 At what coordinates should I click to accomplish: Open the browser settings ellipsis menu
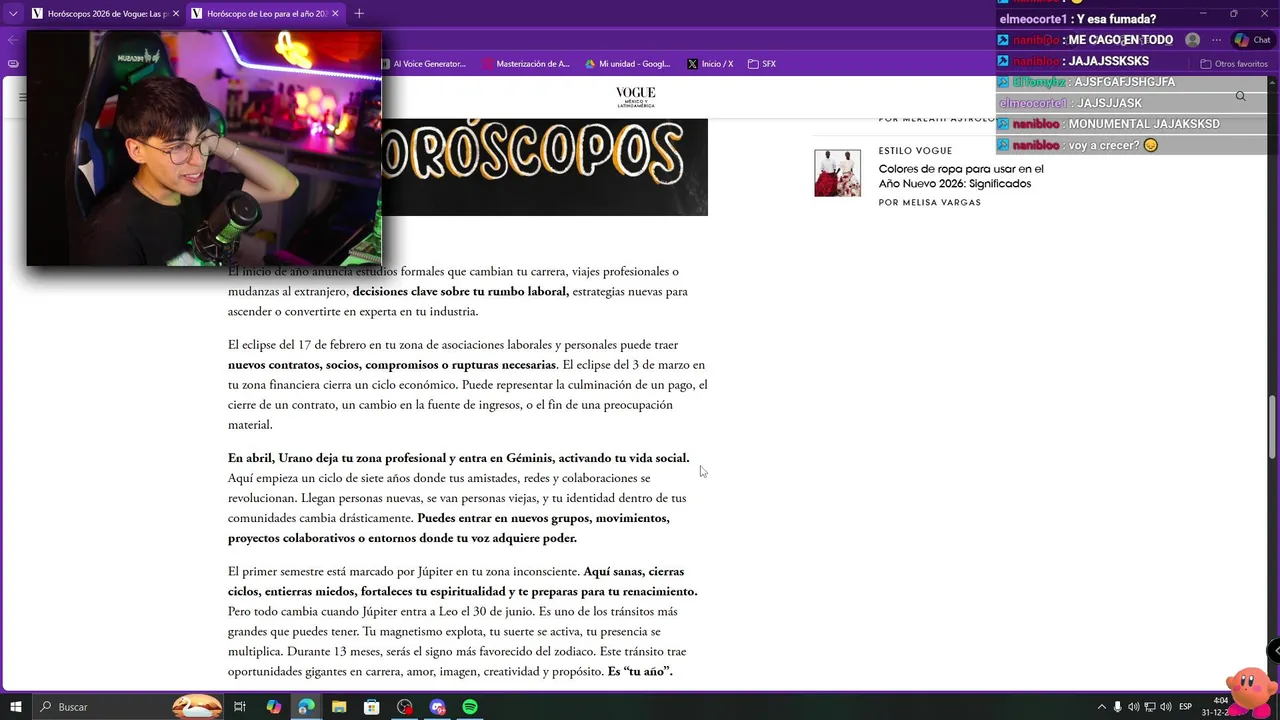1216,40
